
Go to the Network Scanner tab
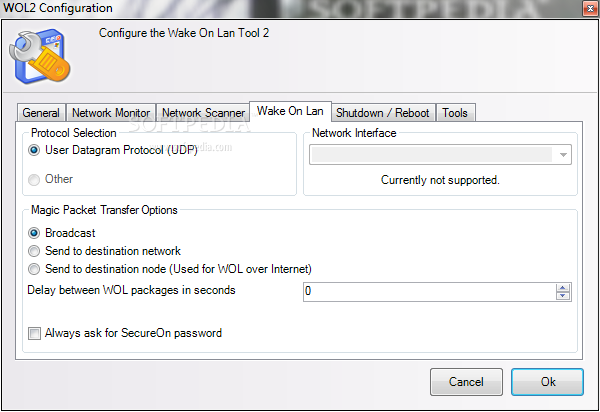(203, 113)
